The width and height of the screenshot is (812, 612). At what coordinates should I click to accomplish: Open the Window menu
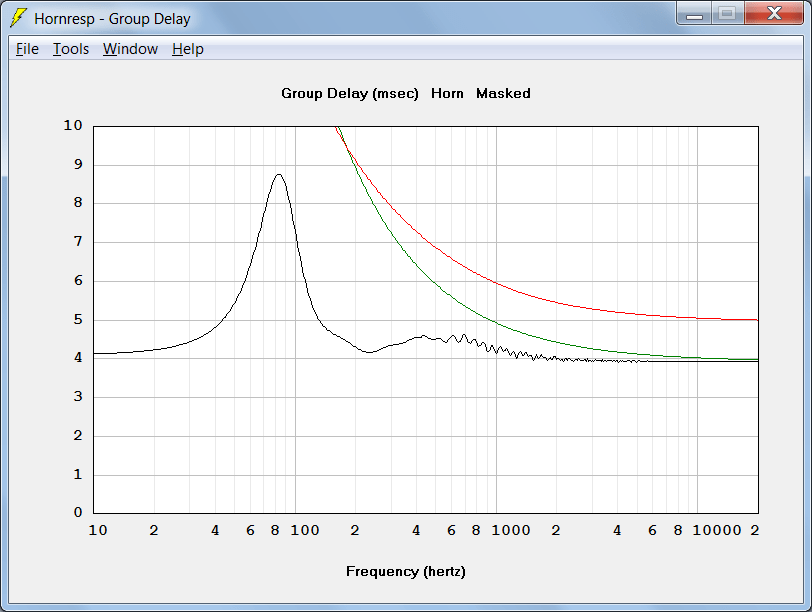pyautogui.click(x=130, y=49)
